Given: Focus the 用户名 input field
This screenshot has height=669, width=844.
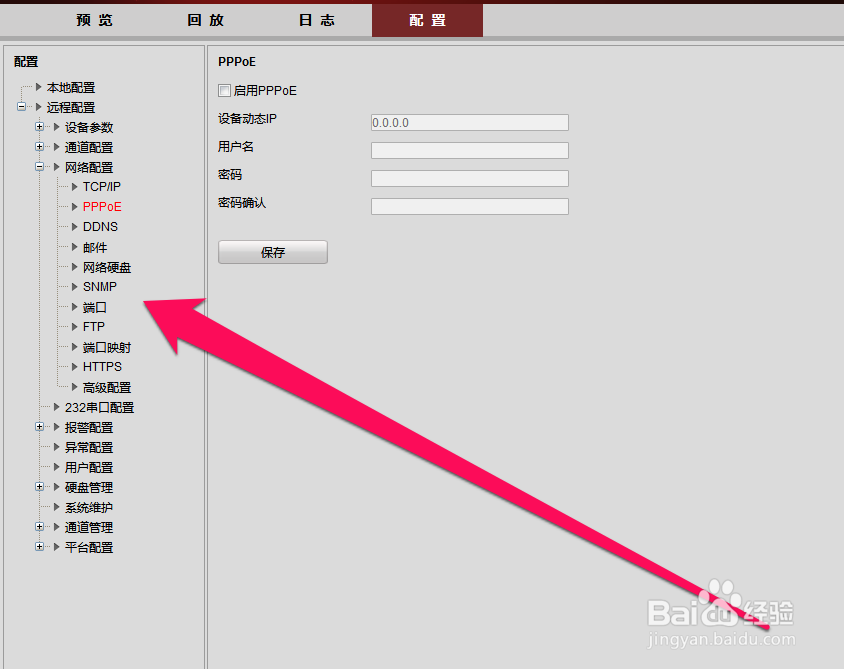Looking at the screenshot, I should click(469, 150).
